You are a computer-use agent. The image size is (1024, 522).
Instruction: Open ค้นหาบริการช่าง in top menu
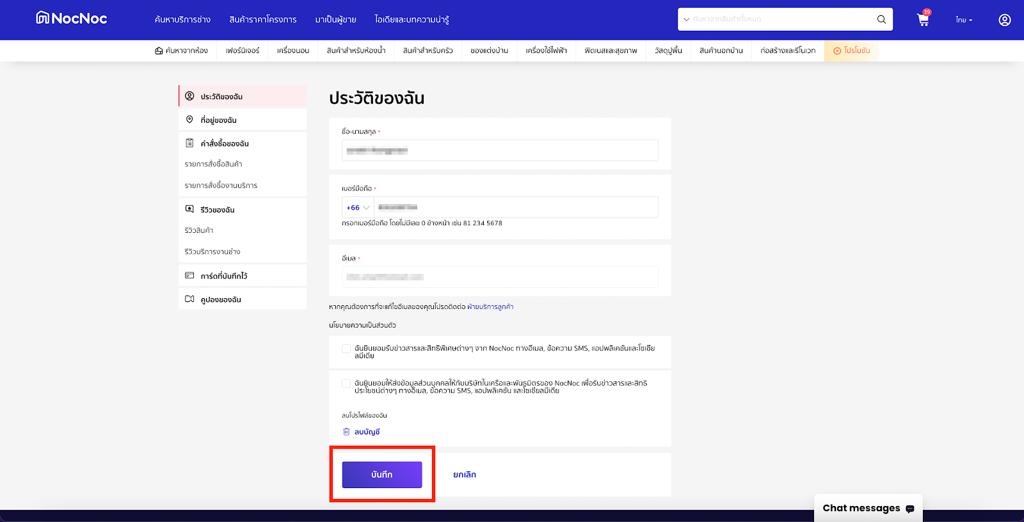[x=183, y=20]
